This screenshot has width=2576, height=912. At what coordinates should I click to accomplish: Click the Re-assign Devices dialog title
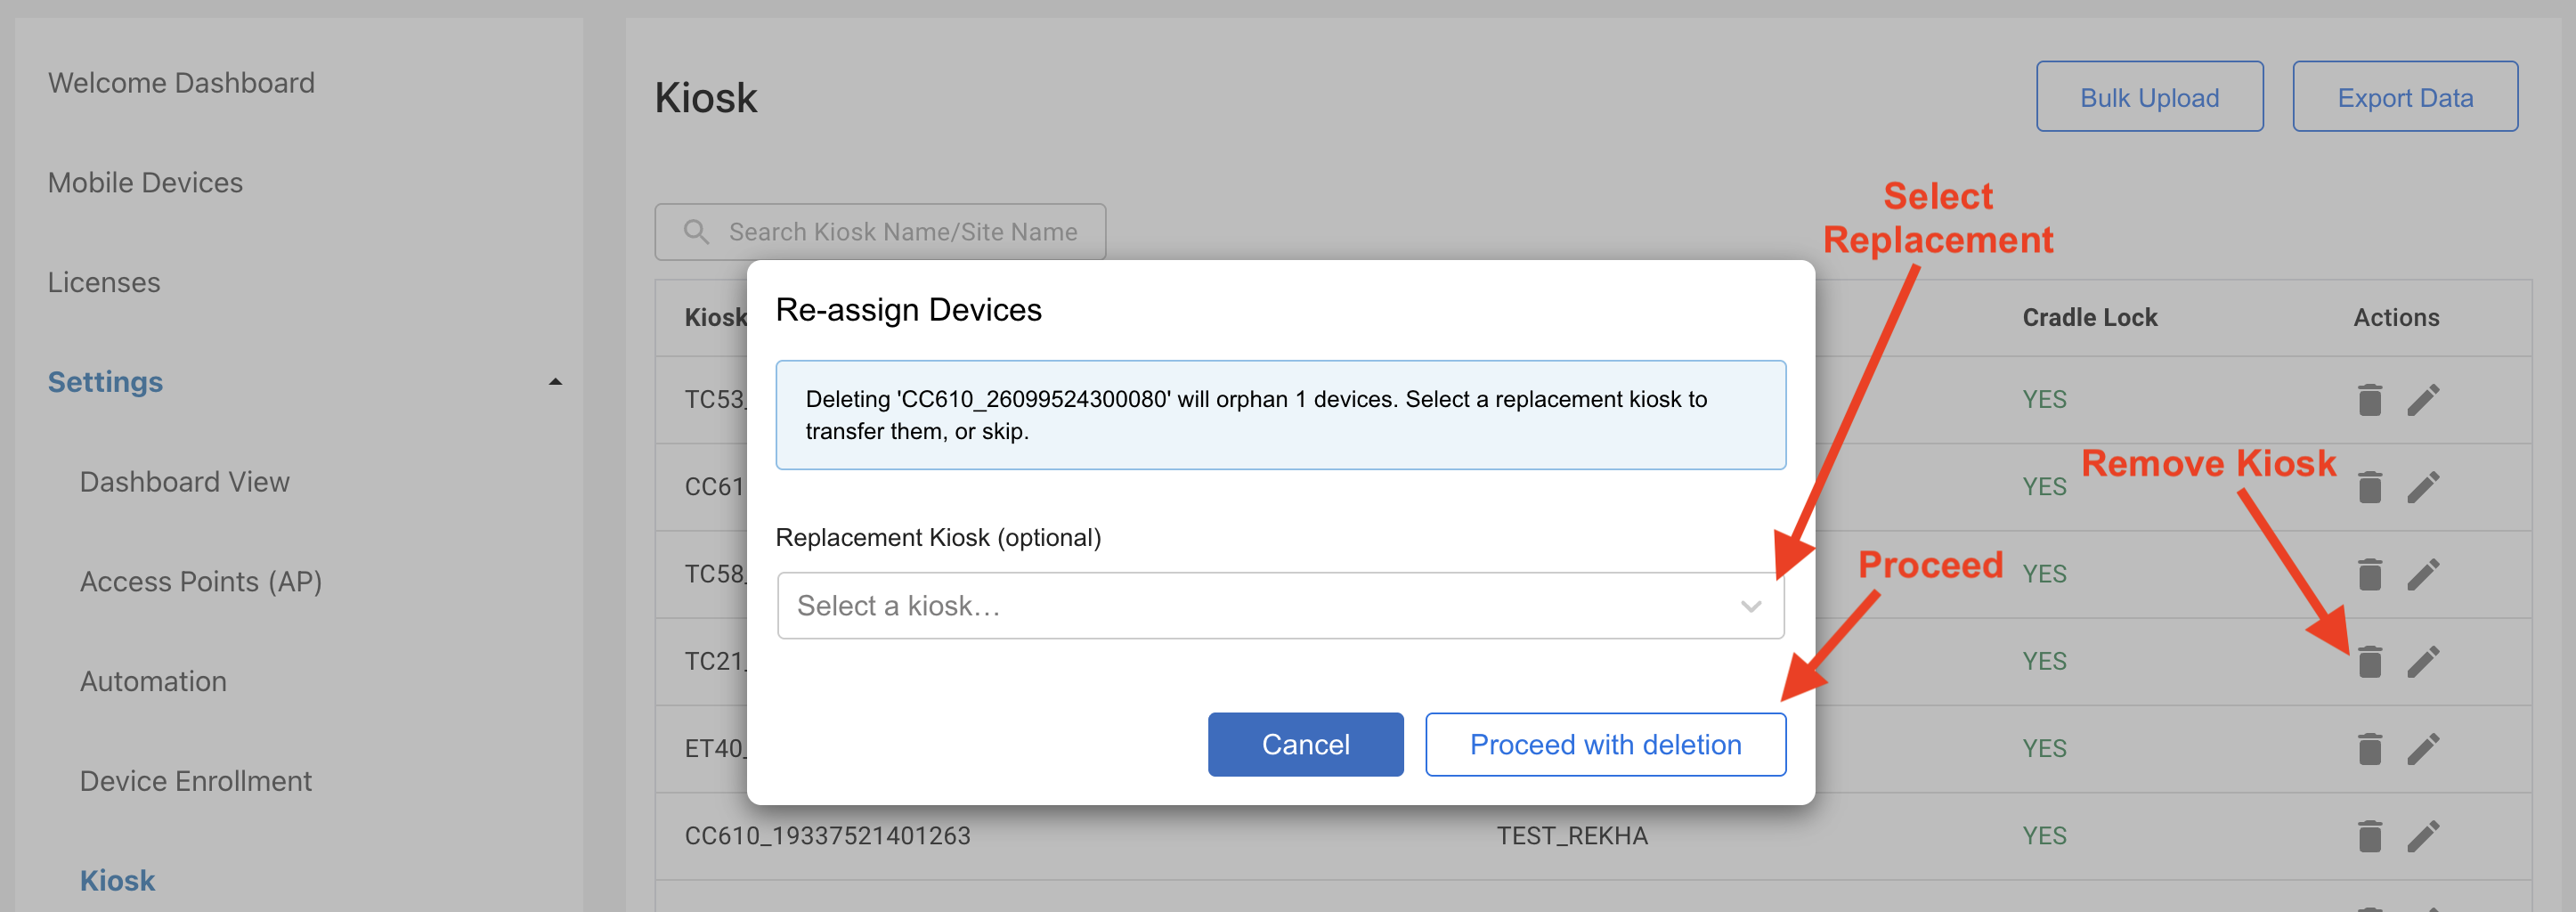click(908, 310)
